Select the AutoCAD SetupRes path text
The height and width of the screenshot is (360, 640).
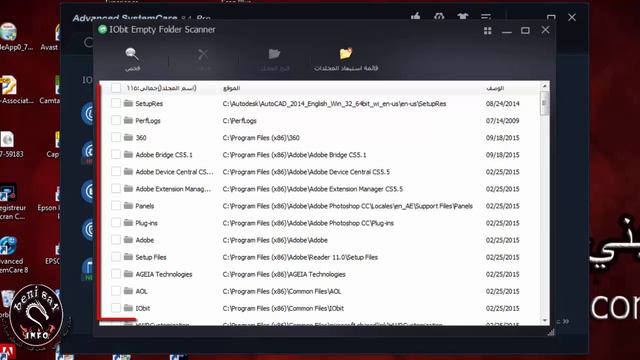pyautogui.click(x=334, y=104)
